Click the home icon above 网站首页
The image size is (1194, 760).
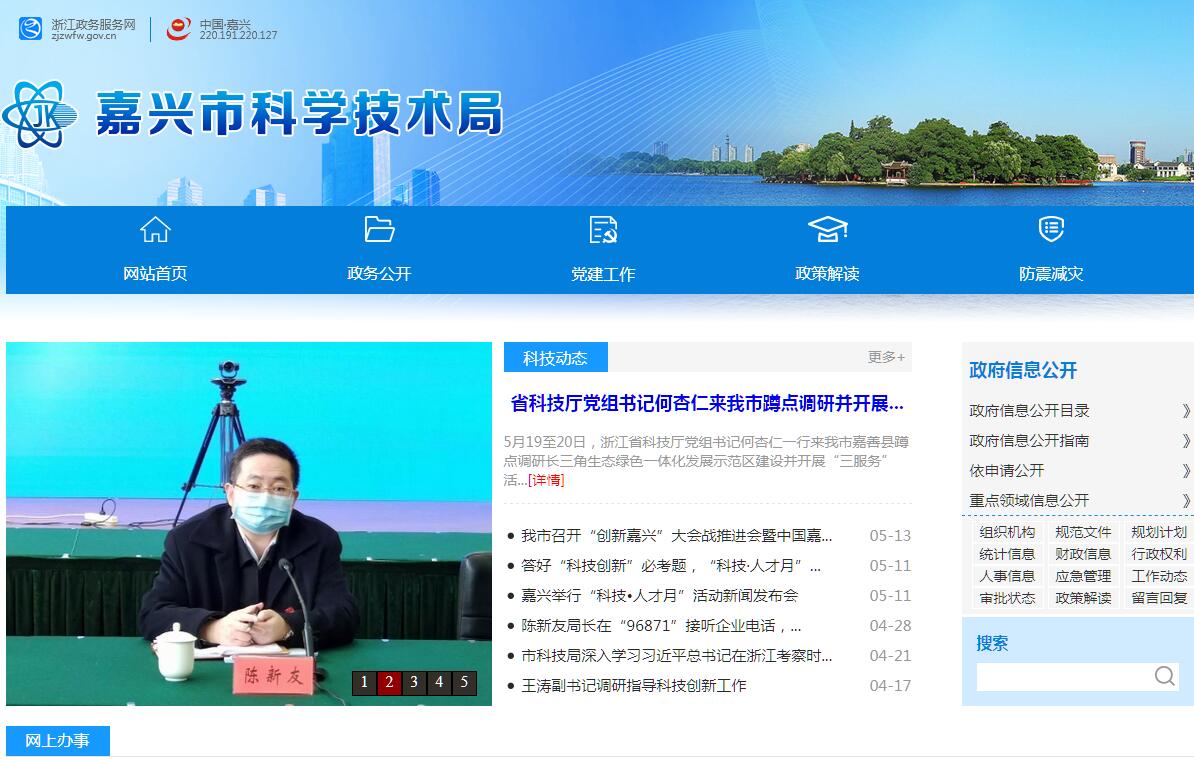click(x=155, y=230)
